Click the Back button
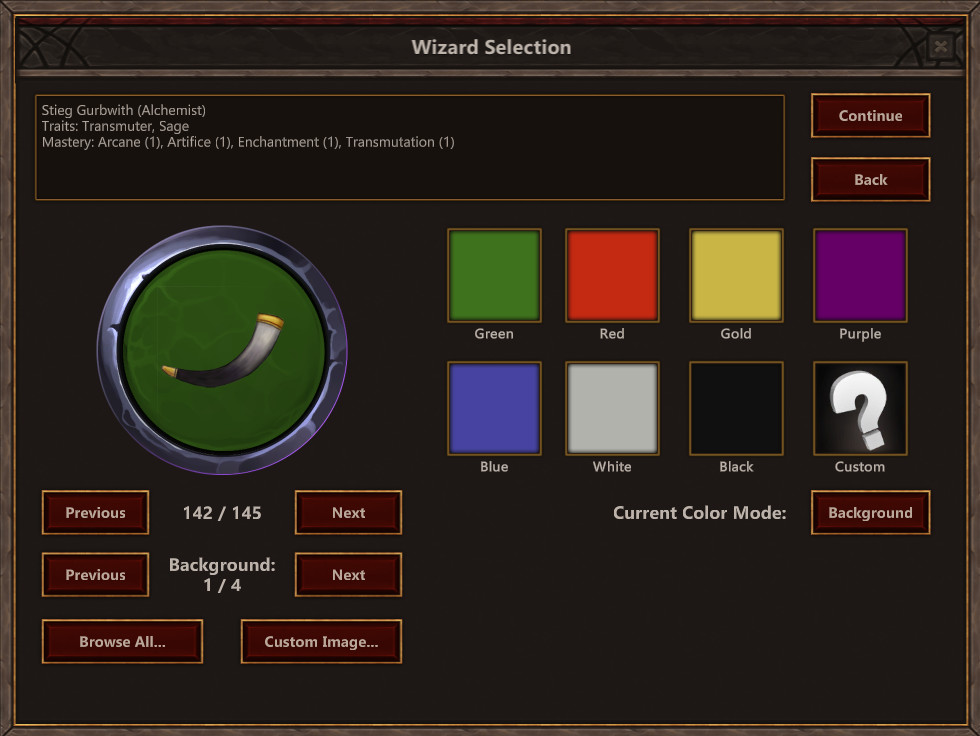The image size is (980, 736). [x=870, y=179]
